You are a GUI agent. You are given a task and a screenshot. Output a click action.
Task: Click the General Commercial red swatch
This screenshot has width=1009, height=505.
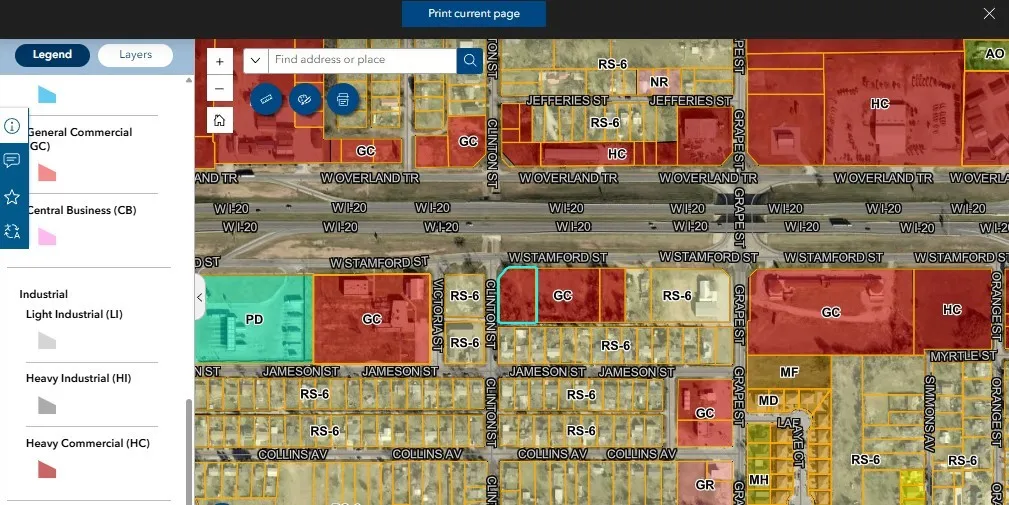(47, 172)
